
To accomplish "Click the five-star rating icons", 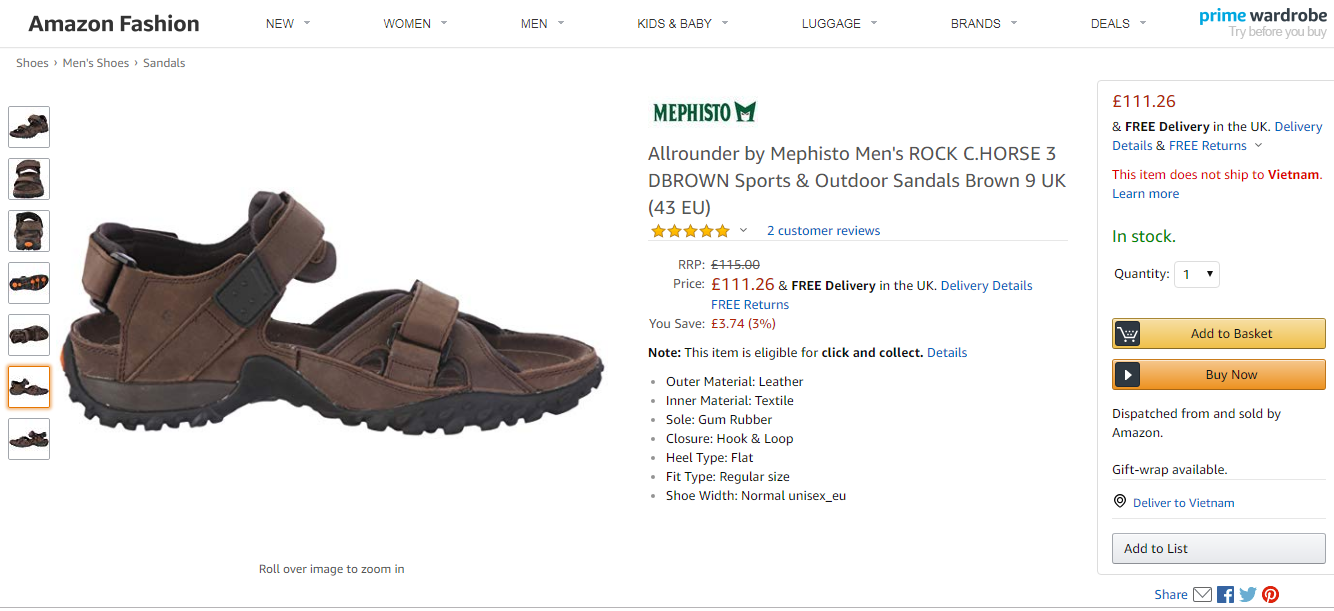I will (x=690, y=231).
